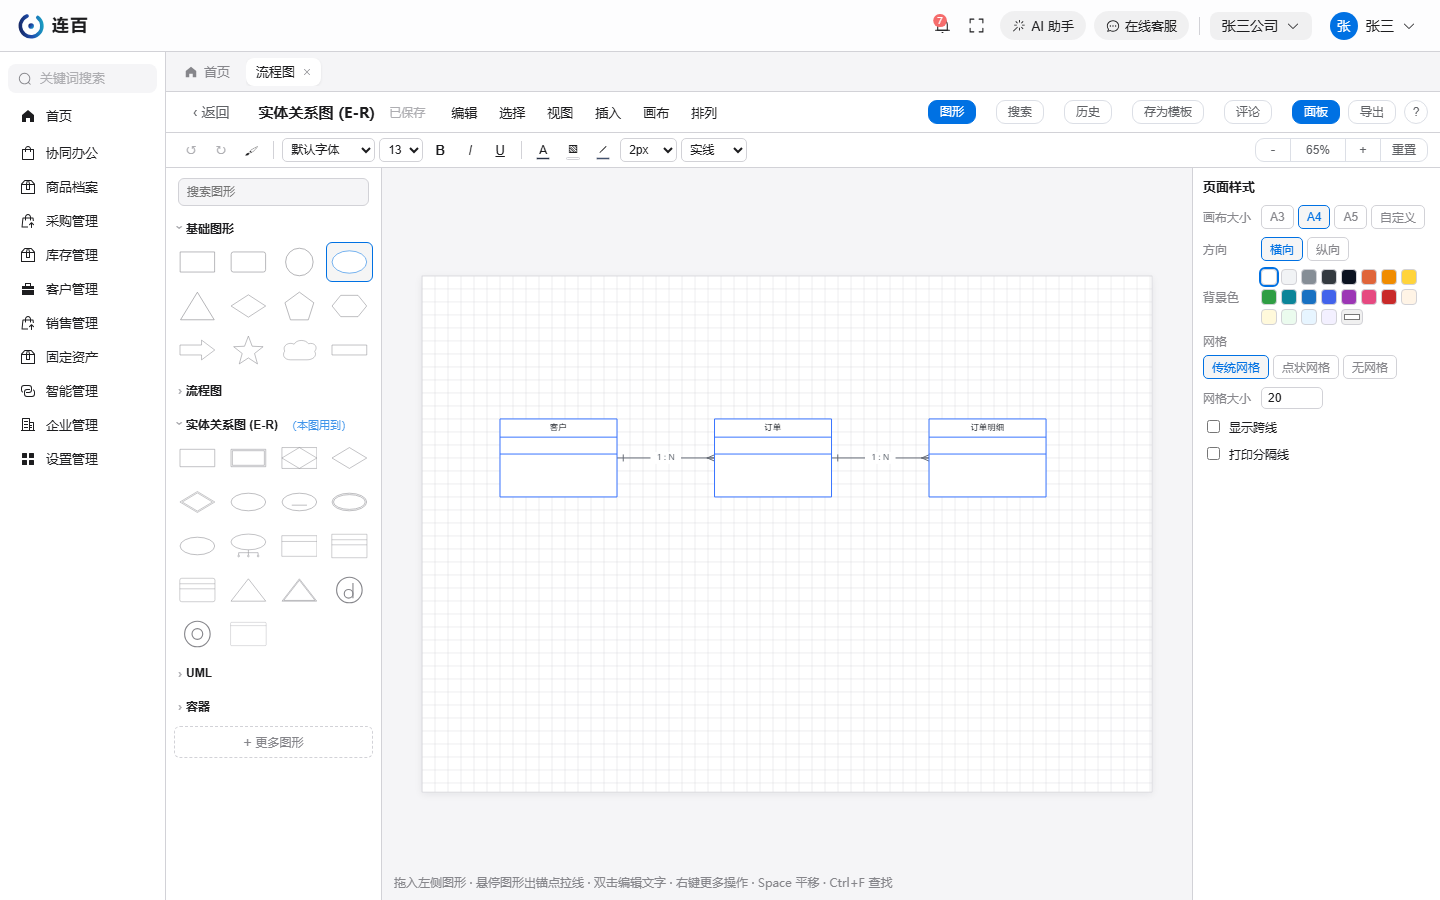Set page orientation to 纵向
The width and height of the screenshot is (1440, 900).
pos(1328,250)
